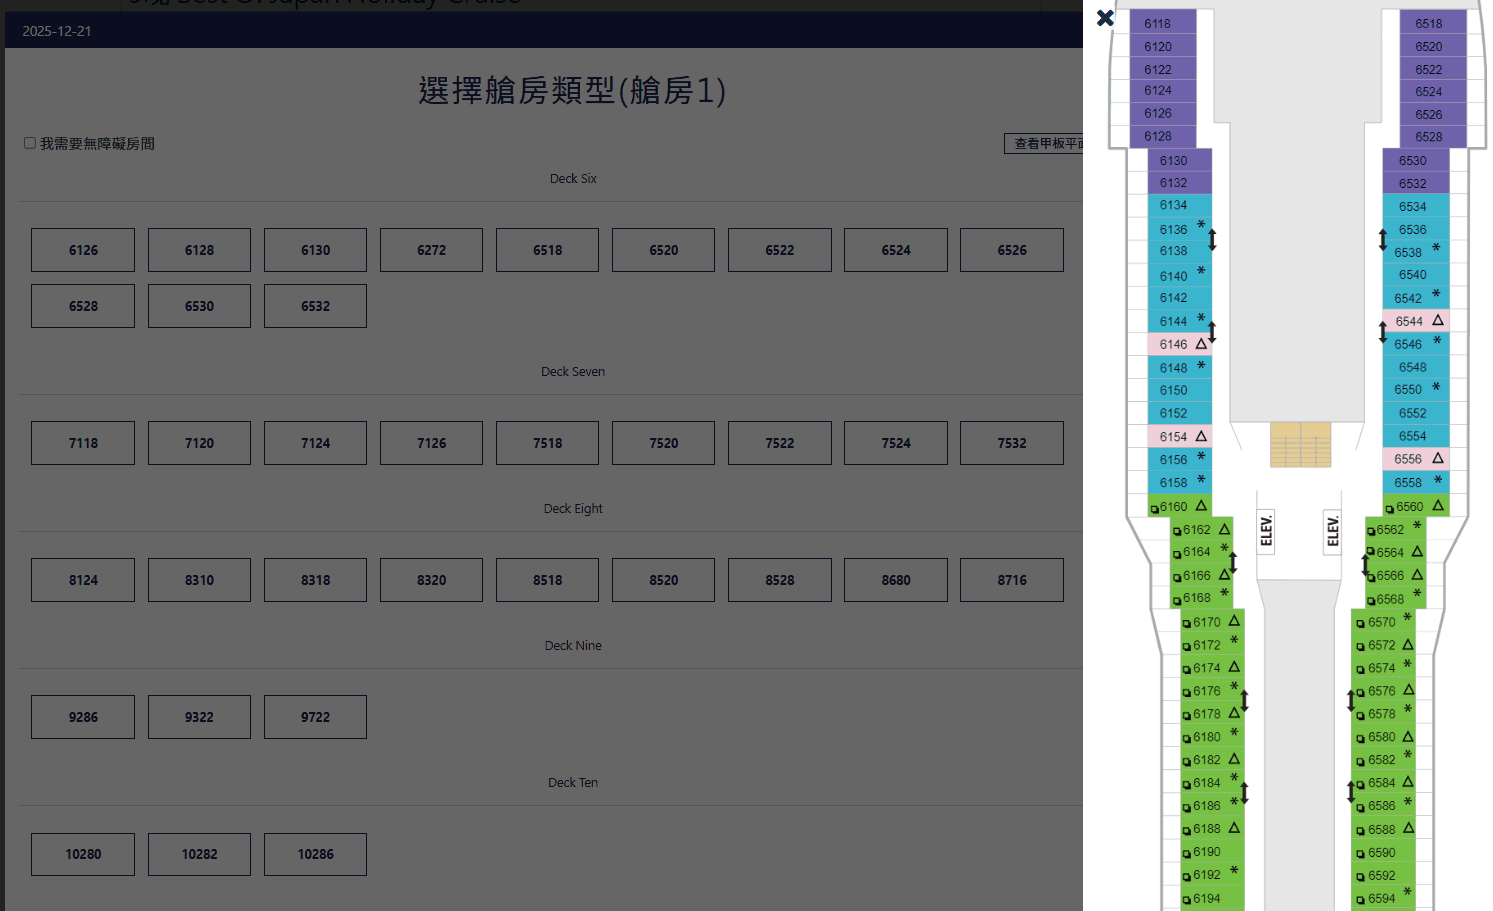Pick cabin 8716 button
Viewport: 1493px width, 911px height.
pos(1011,580)
